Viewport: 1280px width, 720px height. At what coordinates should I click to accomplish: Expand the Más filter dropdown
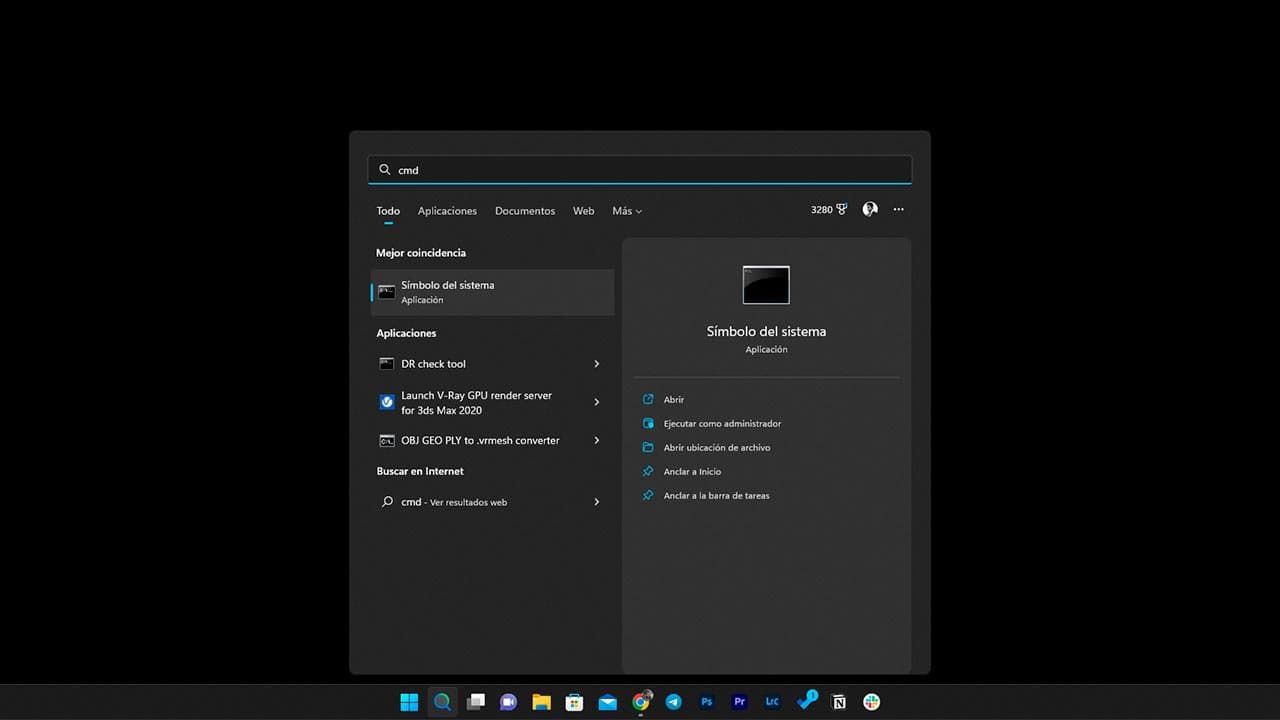[627, 211]
